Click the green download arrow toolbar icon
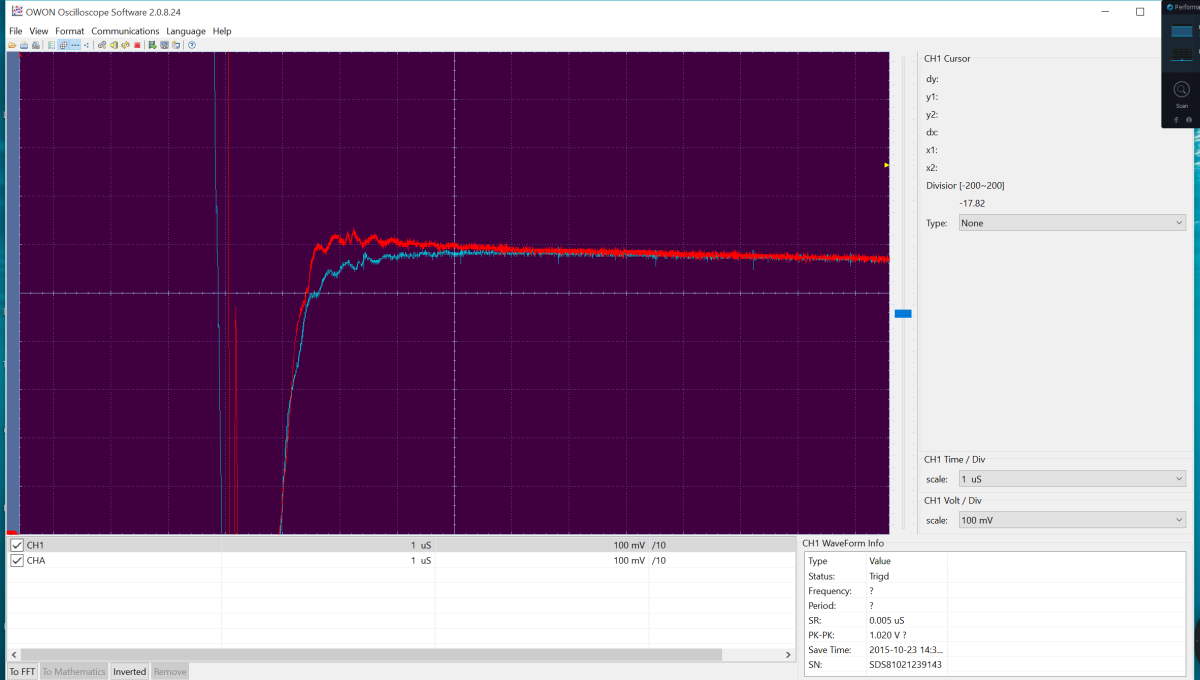 pos(153,45)
